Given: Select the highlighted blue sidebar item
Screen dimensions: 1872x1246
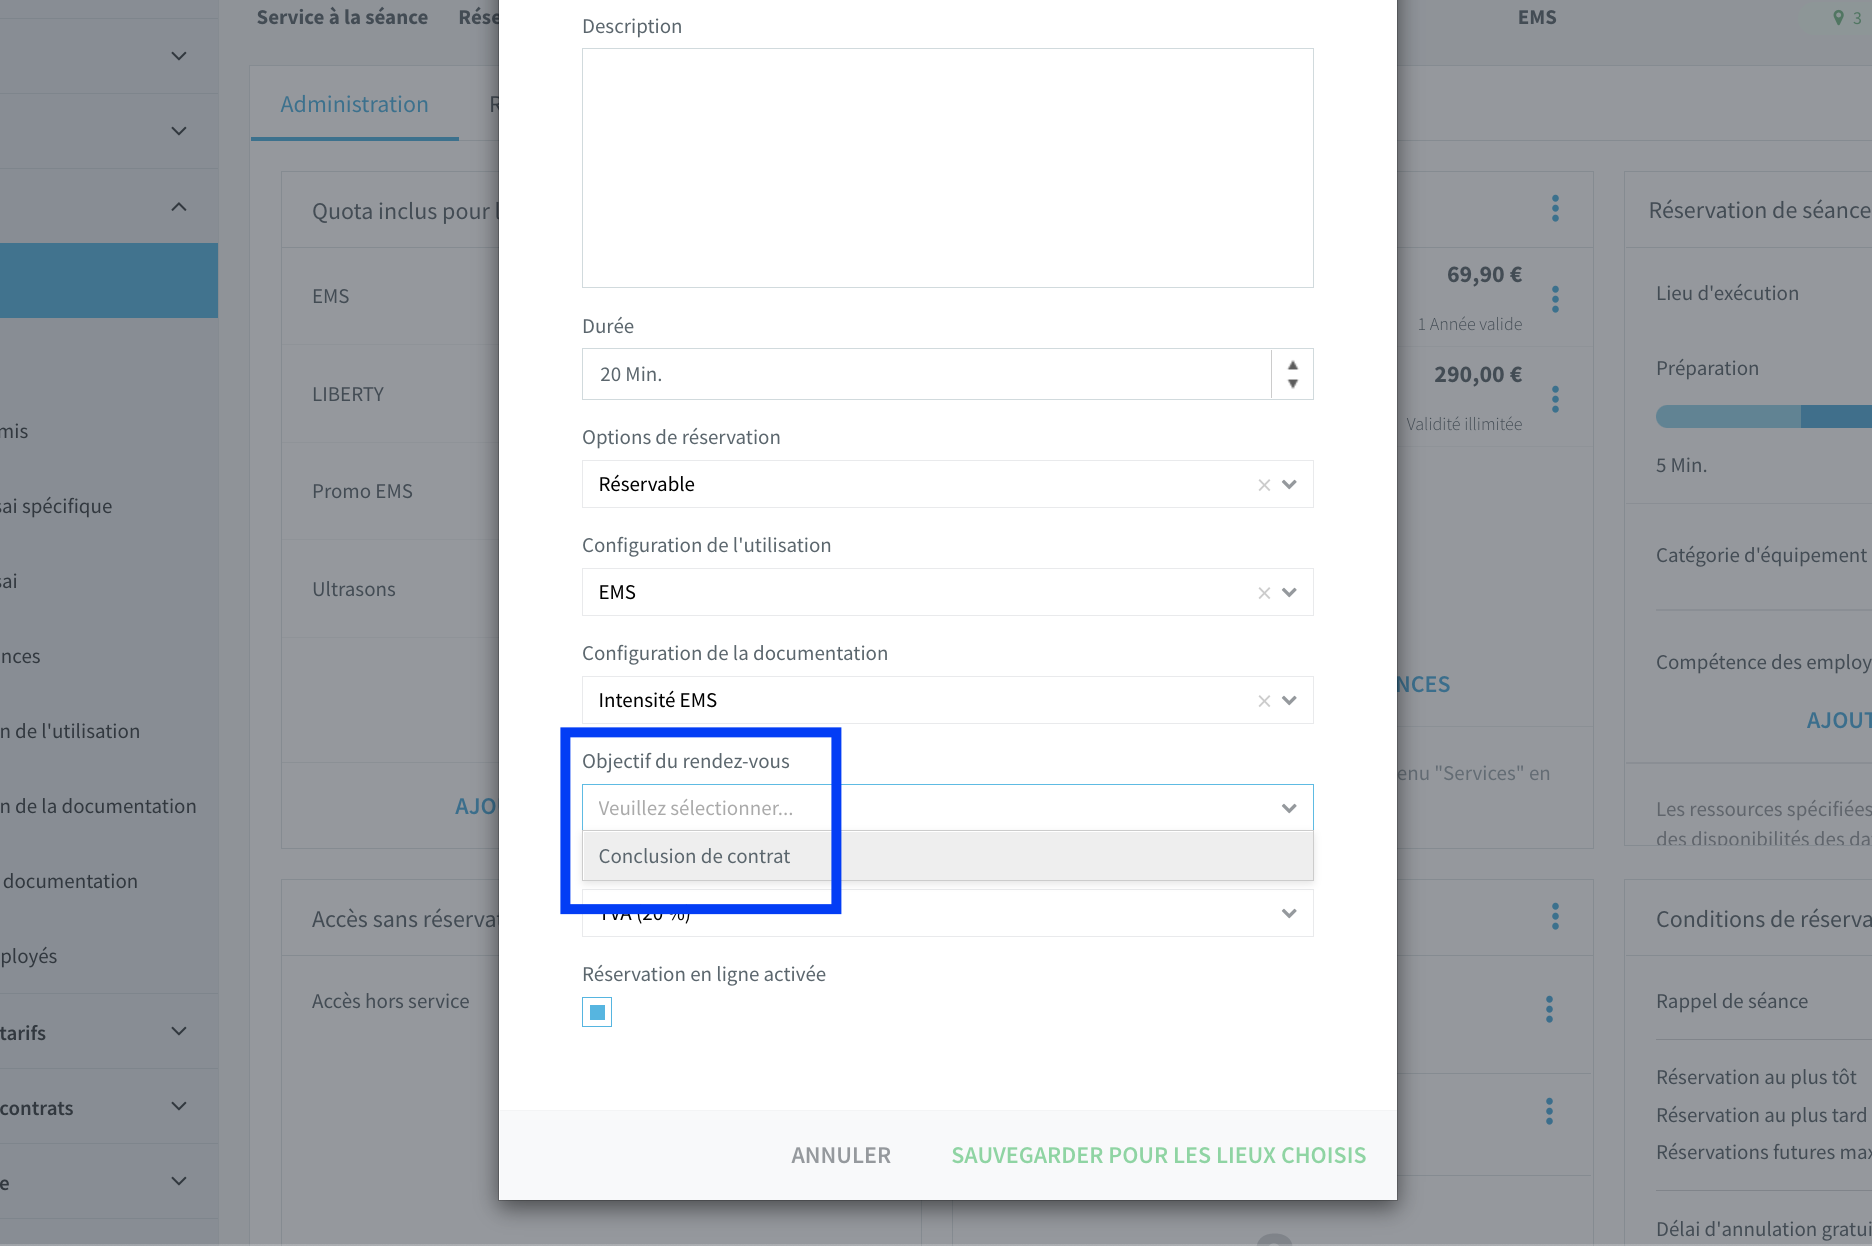Looking at the screenshot, I should 109,280.
